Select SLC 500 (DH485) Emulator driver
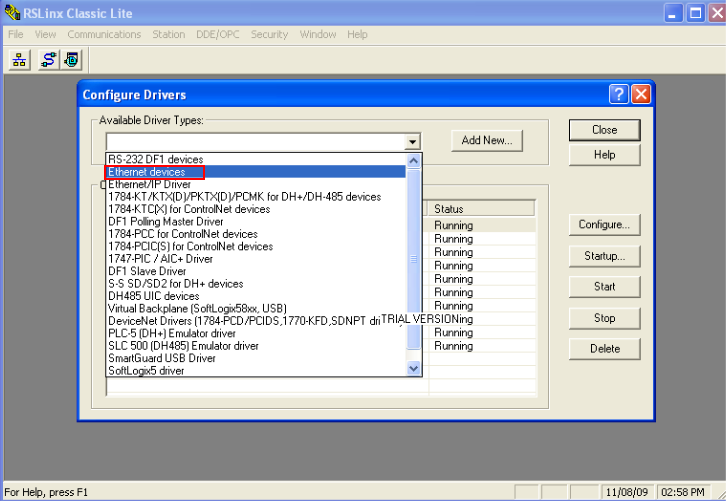This screenshot has width=727, height=501. (x=256, y=346)
